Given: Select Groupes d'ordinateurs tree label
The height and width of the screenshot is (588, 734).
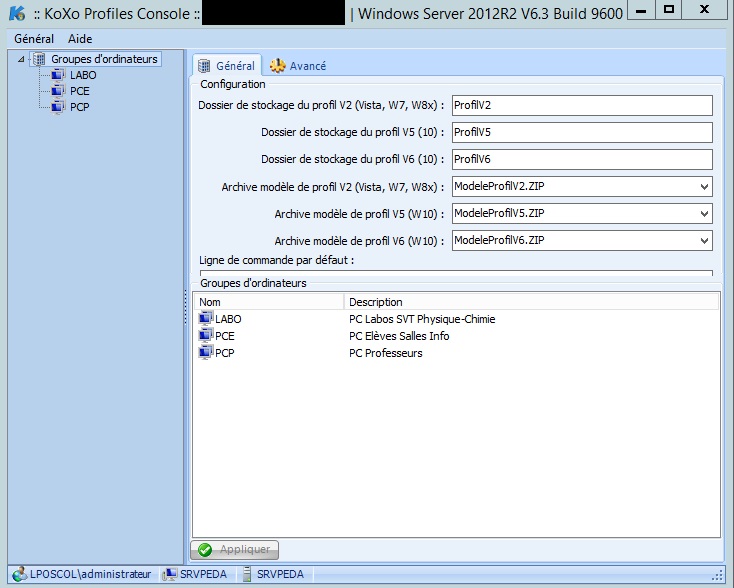Looking at the screenshot, I should tap(104, 59).
